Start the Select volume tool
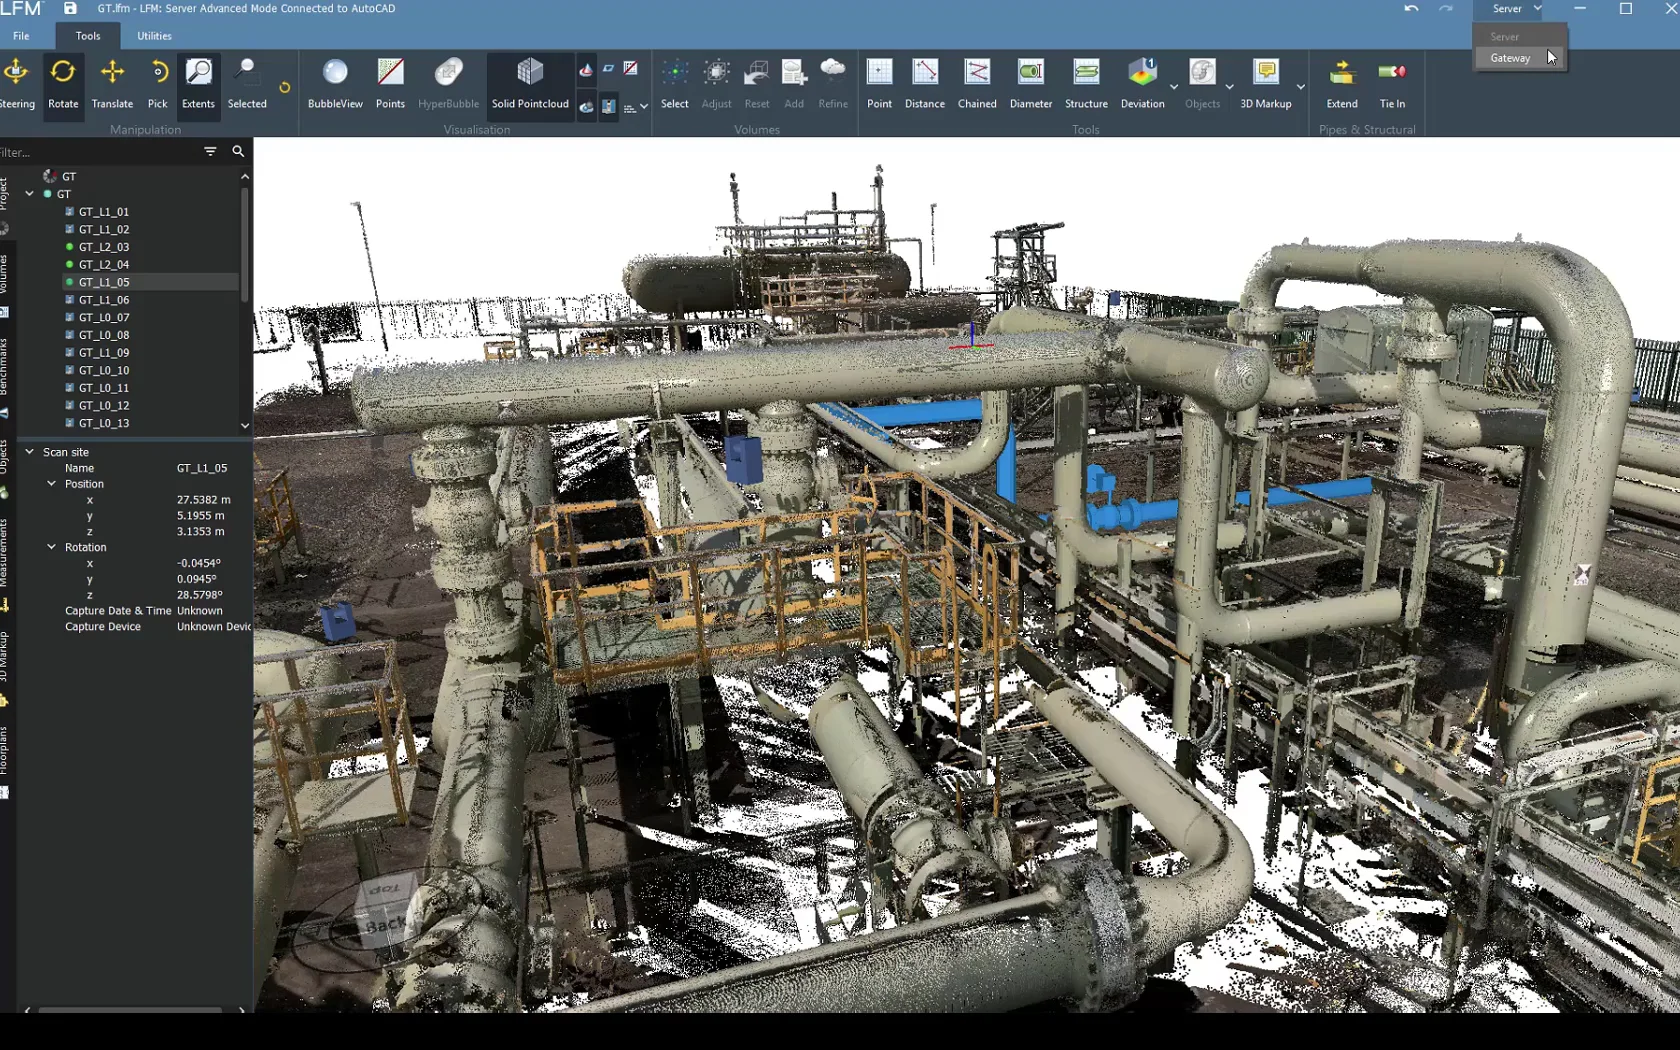This screenshot has width=1680, height=1050. [x=675, y=84]
